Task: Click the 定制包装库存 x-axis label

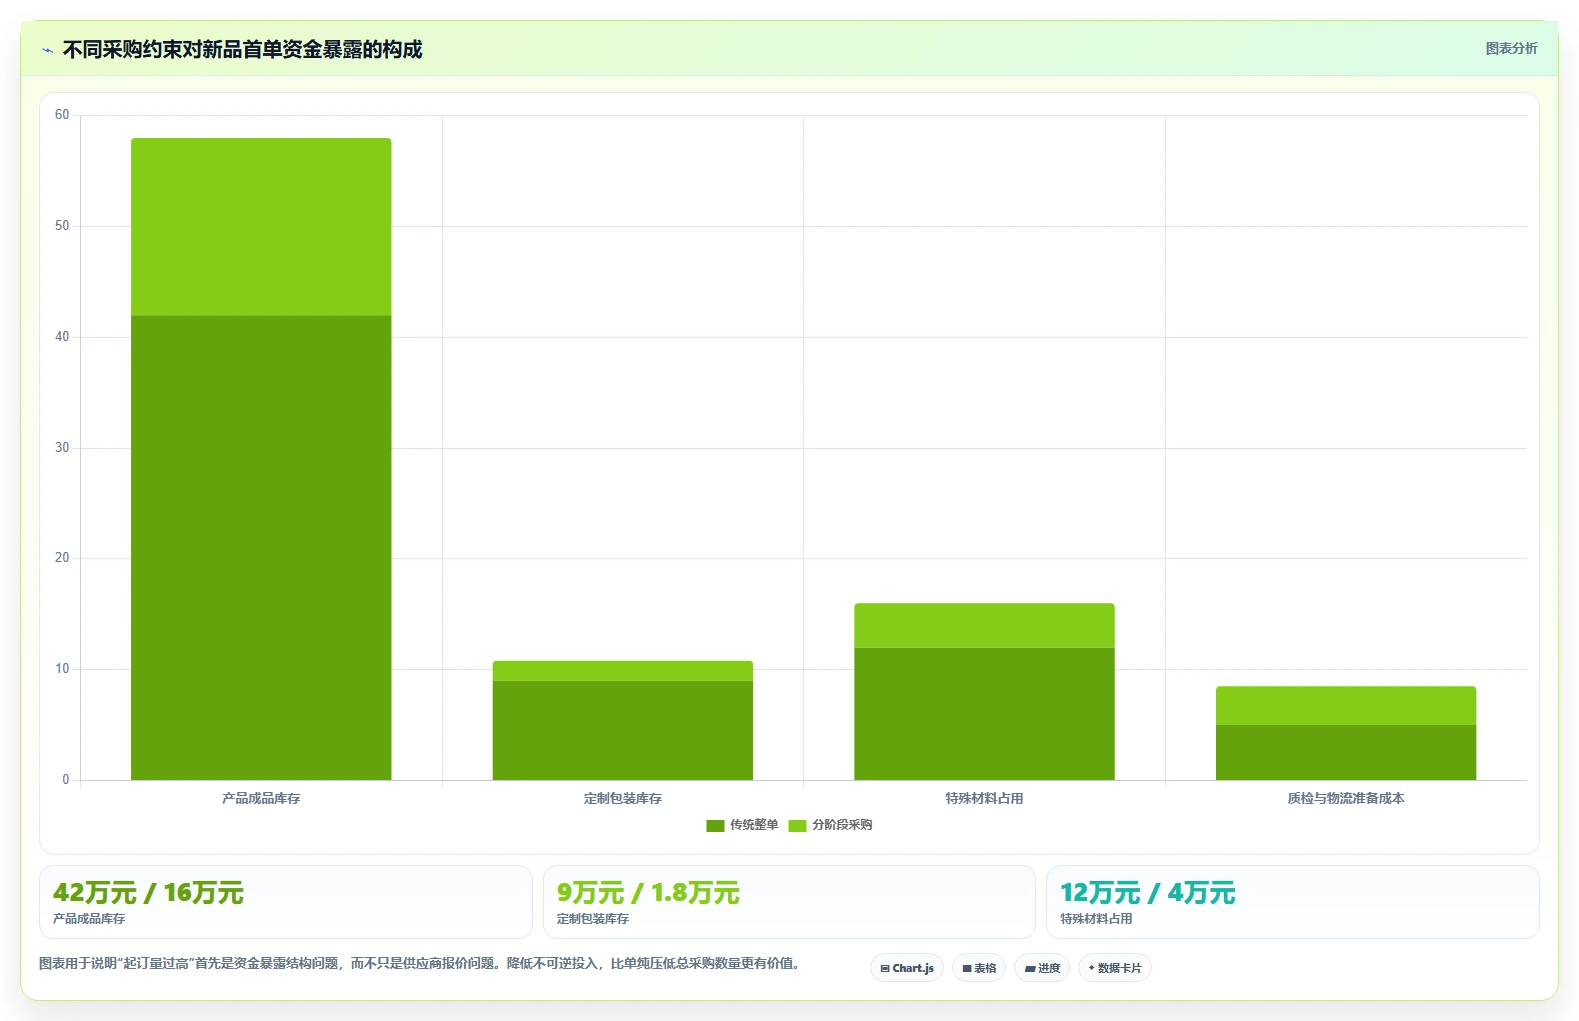Action: point(623,798)
